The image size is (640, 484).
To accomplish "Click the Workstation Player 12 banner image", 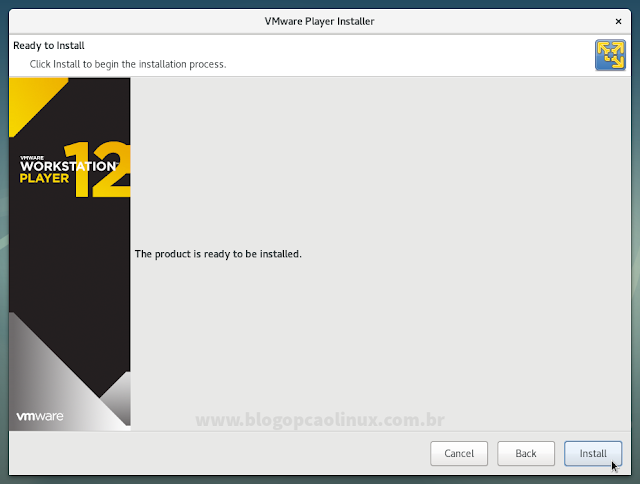I will [70, 254].
